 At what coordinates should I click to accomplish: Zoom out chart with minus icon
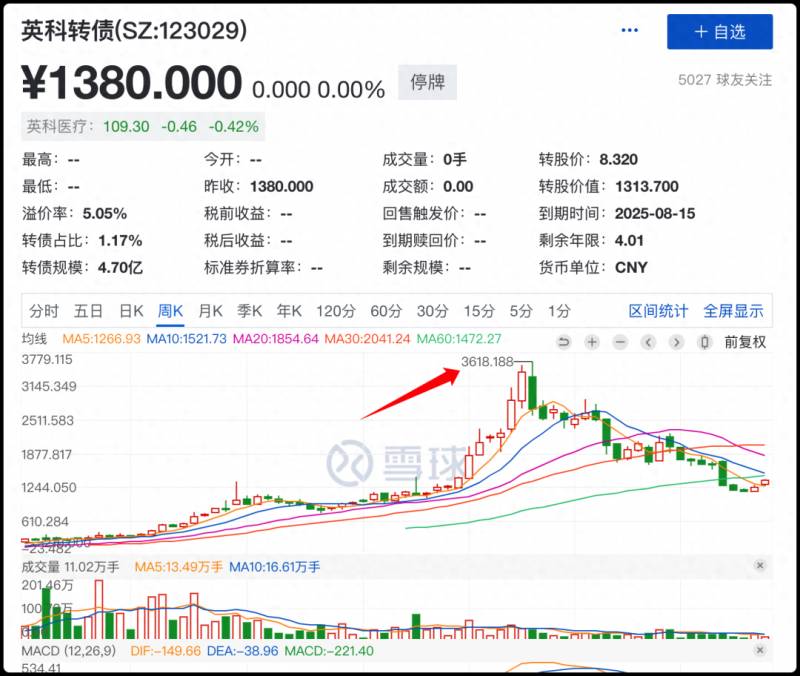(x=620, y=342)
